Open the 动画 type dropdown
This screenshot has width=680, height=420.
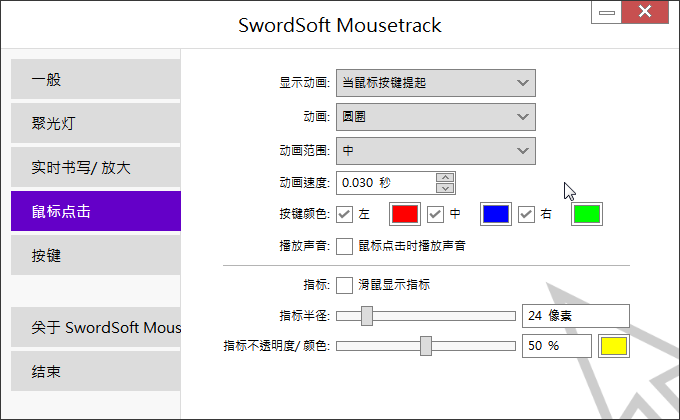[x=436, y=117]
